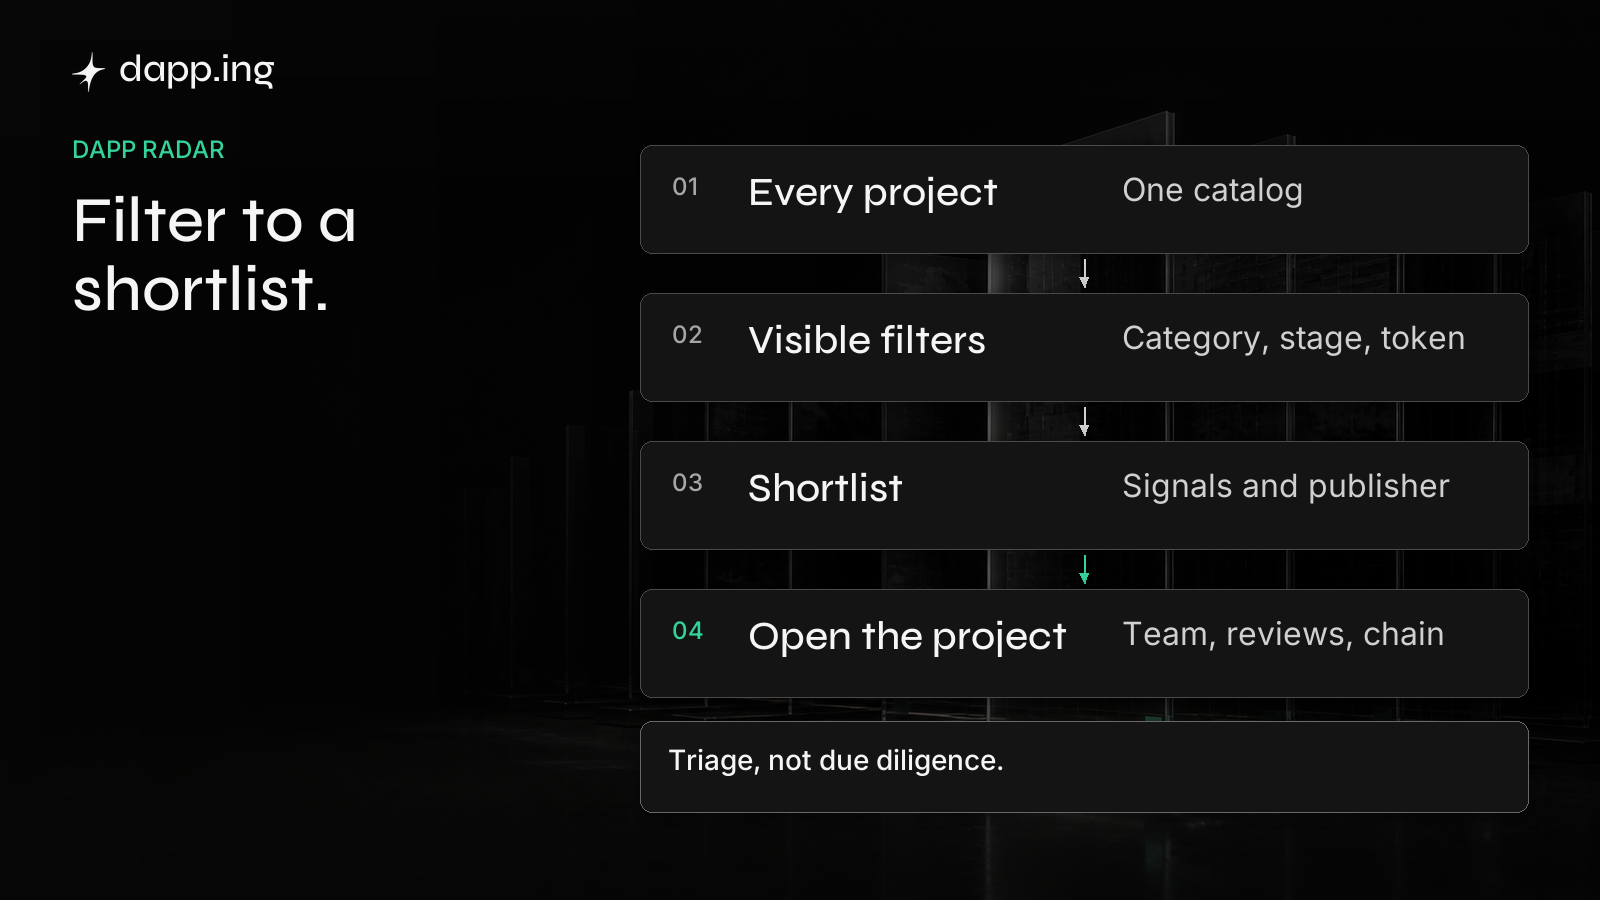
Task: Click the 'Open the project' step title
Action: (907, 637)
